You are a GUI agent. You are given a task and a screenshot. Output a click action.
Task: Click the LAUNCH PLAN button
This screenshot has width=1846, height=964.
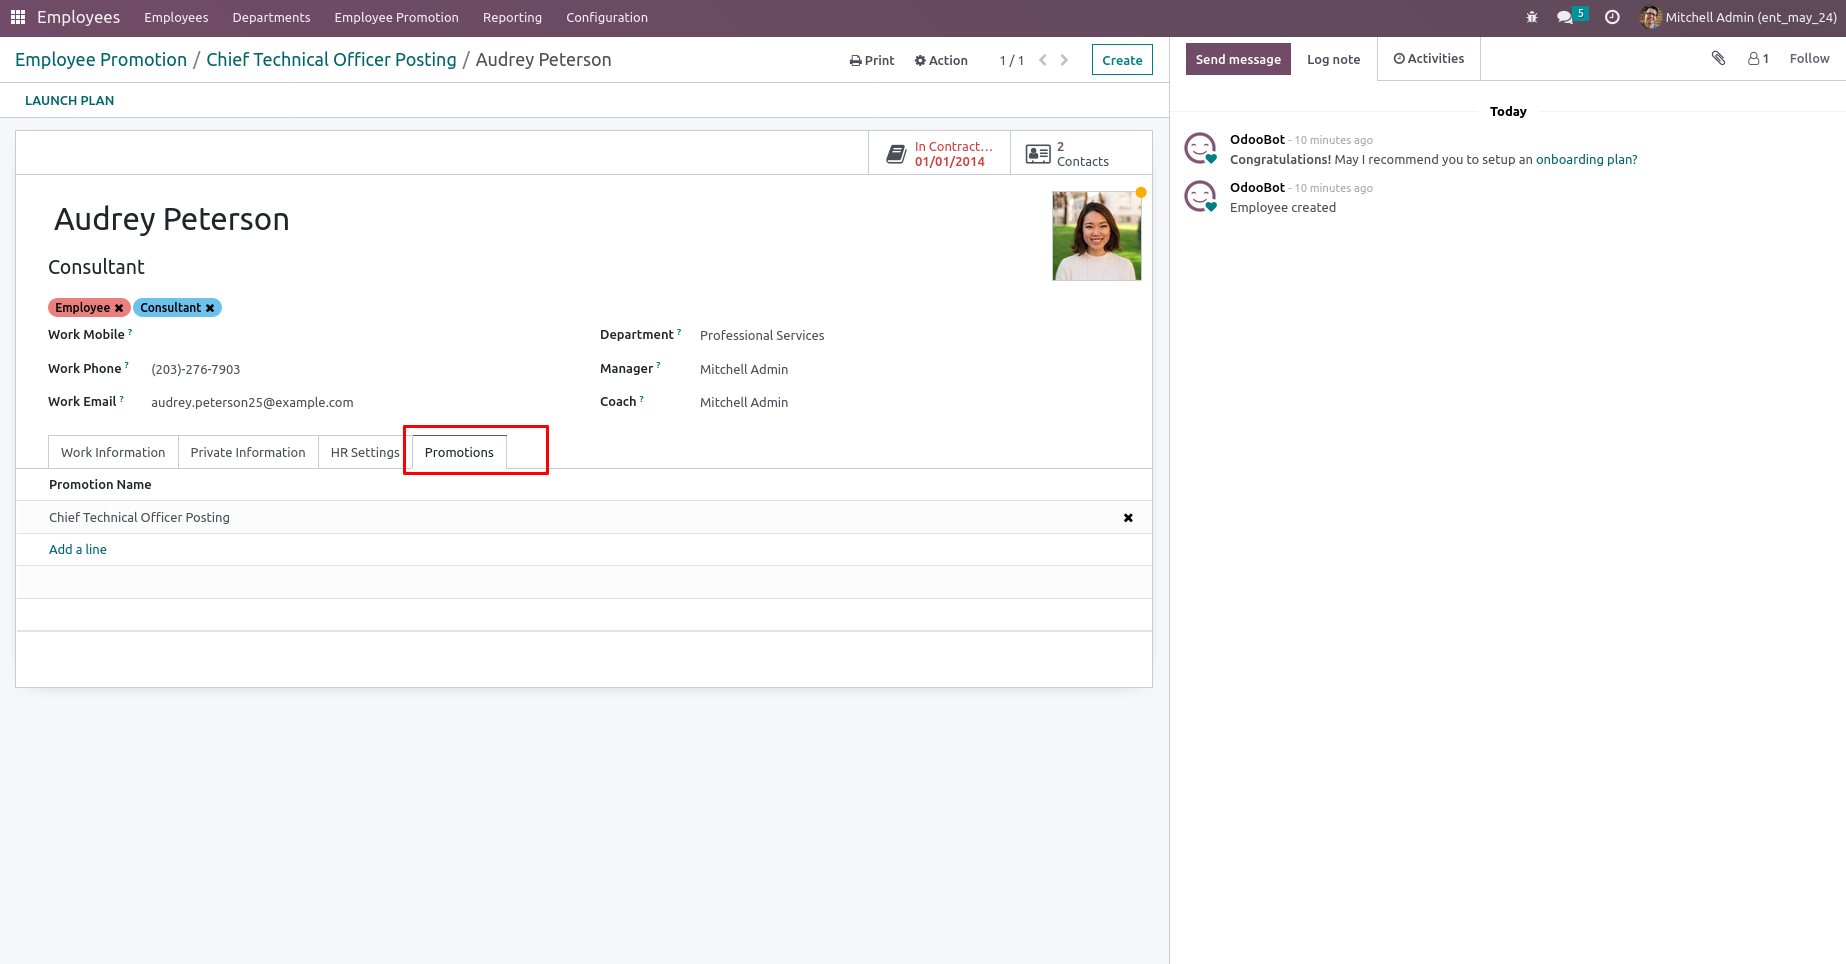click(70, 100)
